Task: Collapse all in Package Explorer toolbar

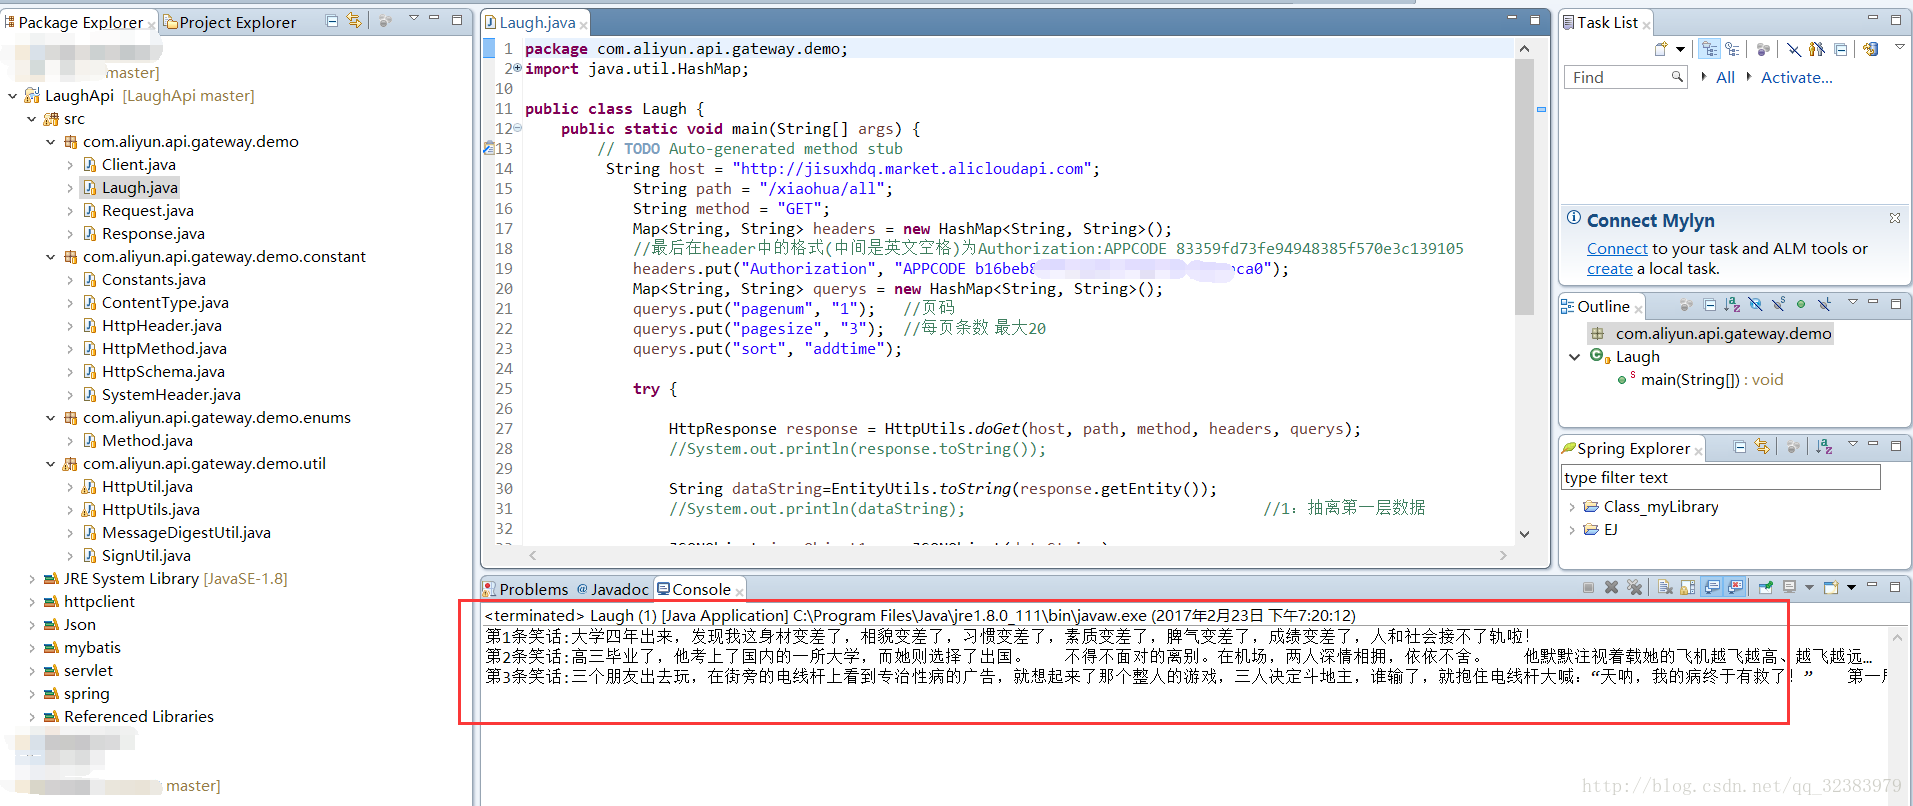Action: pos(332,21)
